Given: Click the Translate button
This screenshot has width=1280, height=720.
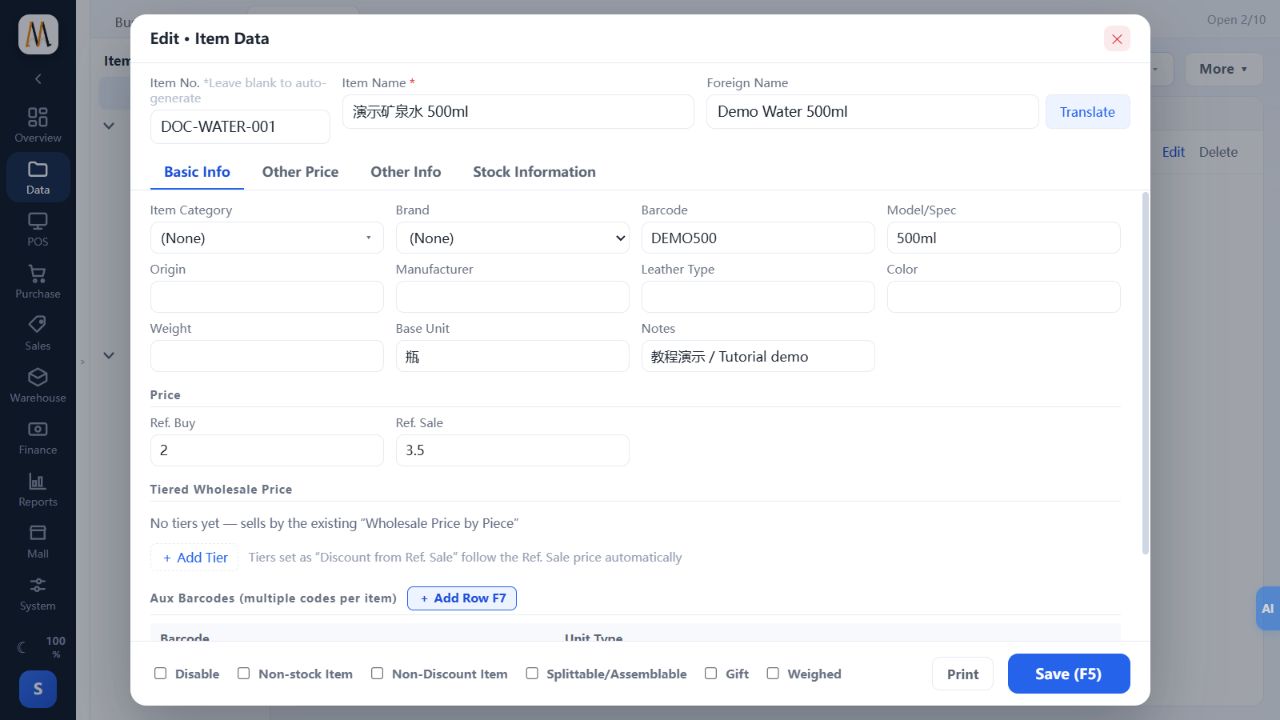Looking at the screenshot, I should 1087,112.
